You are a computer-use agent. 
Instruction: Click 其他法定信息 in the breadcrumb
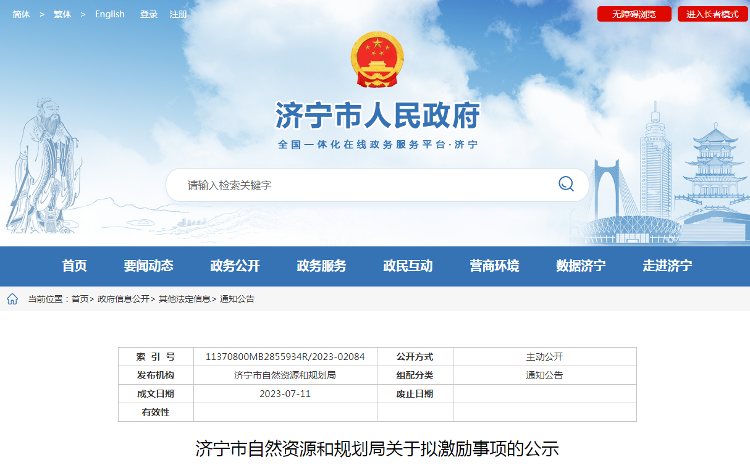(x=184, y=299)
